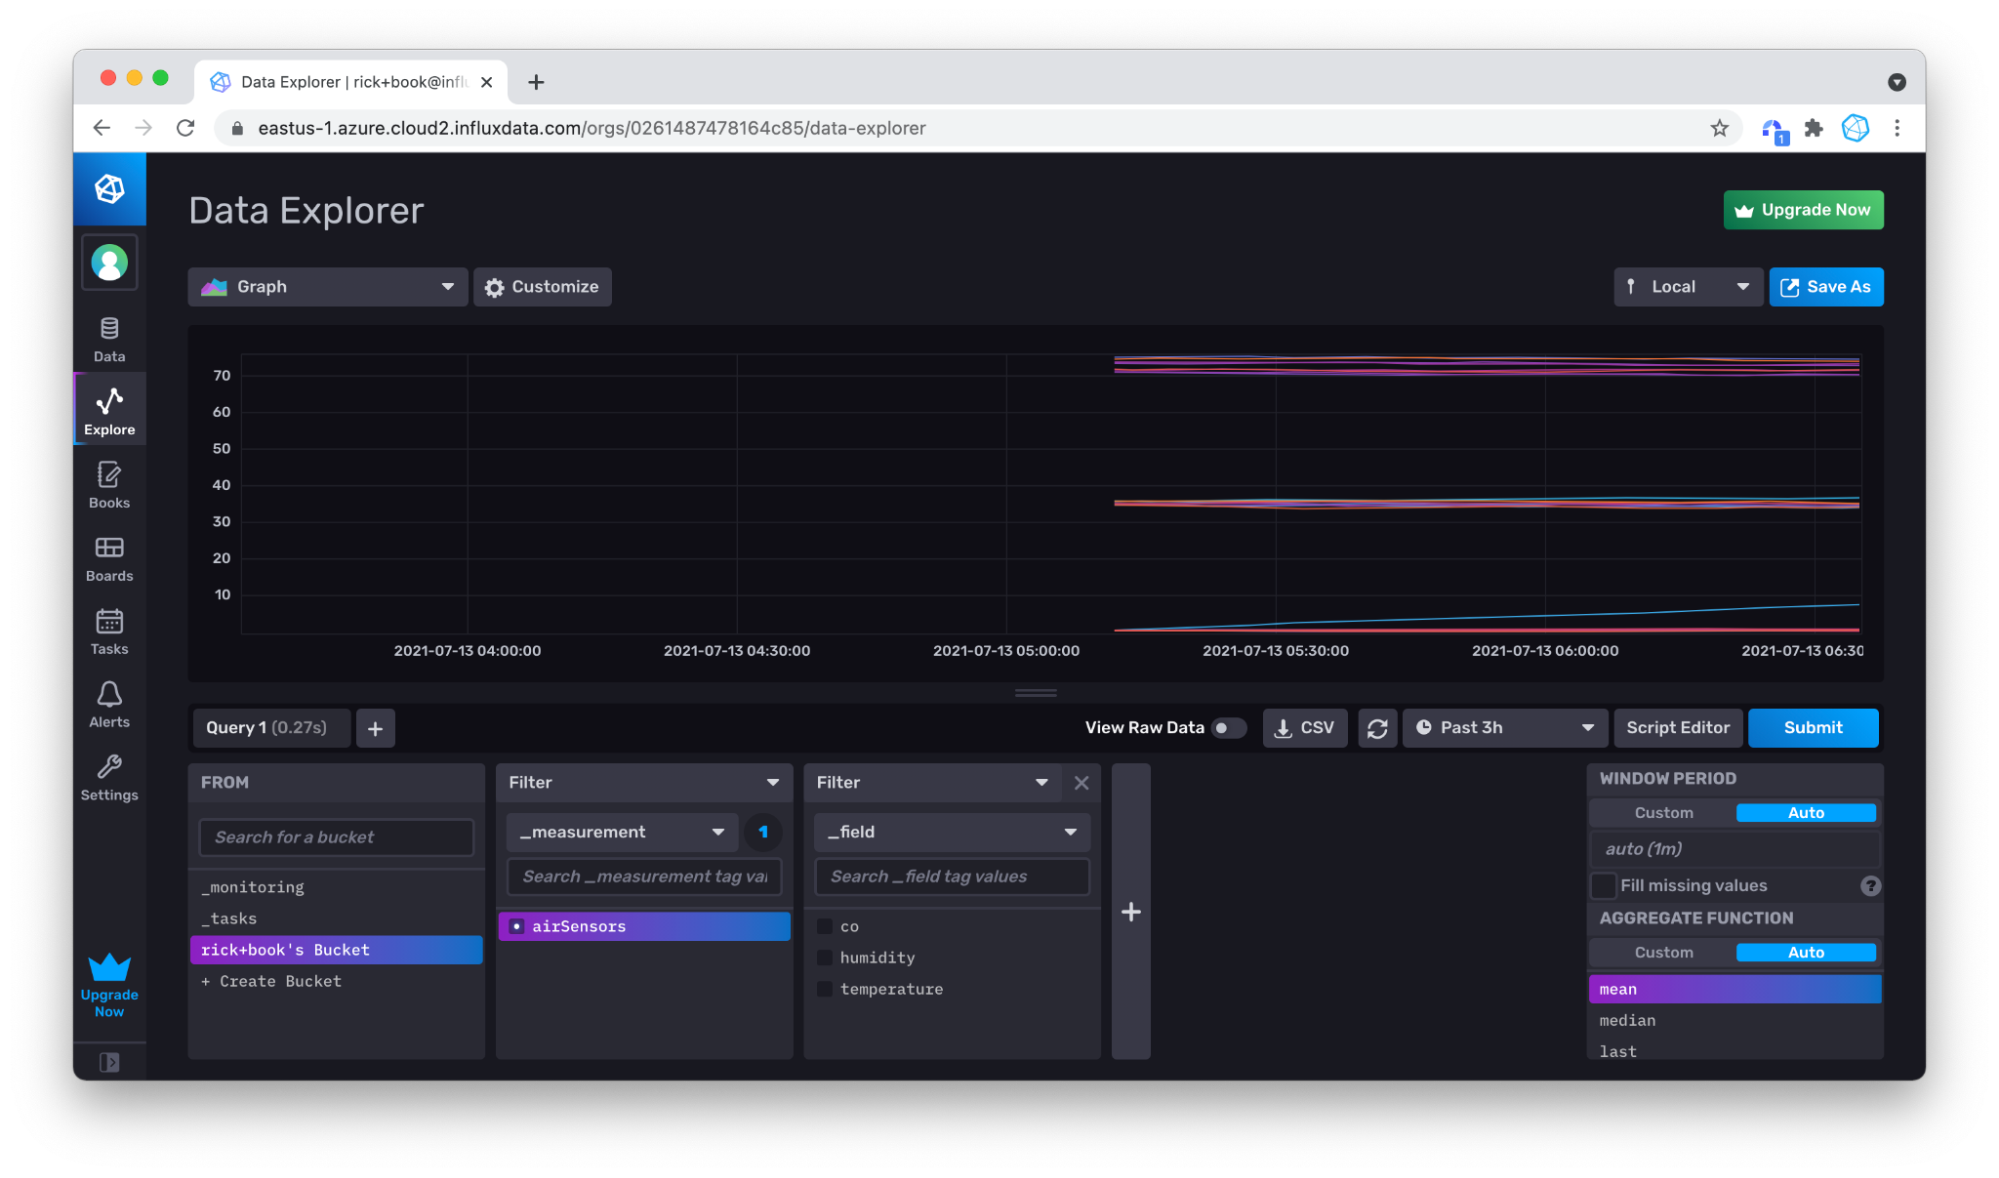The width and height of the screenshot is (1999, 1178).
Task: Check the humidity field checkbox
Action: tap(824, 958)
